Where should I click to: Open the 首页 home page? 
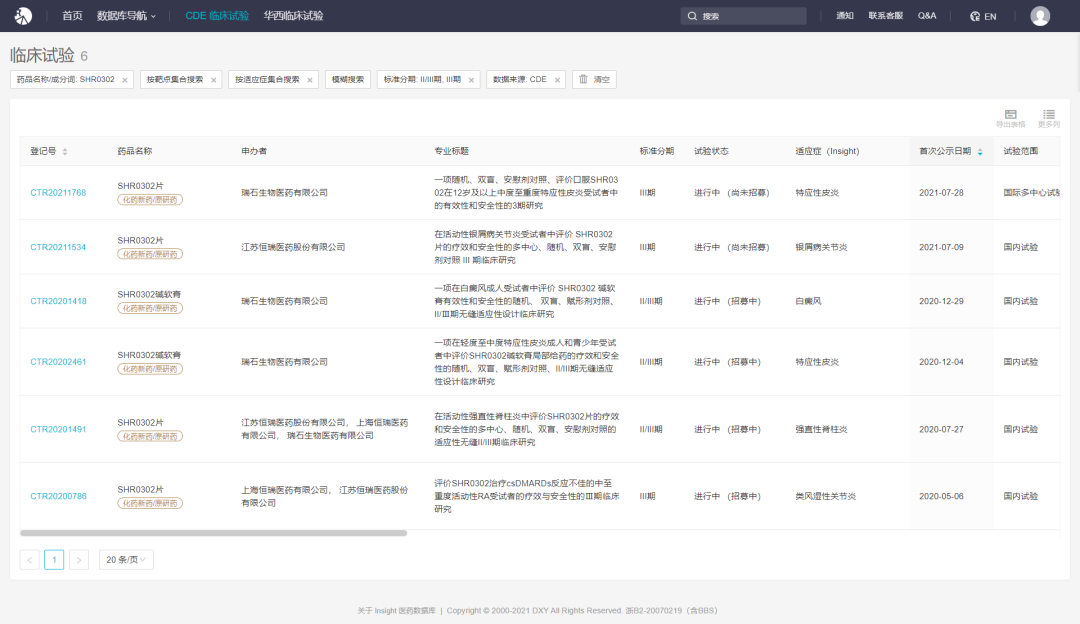pyautogui.click(x=72, y=16)
